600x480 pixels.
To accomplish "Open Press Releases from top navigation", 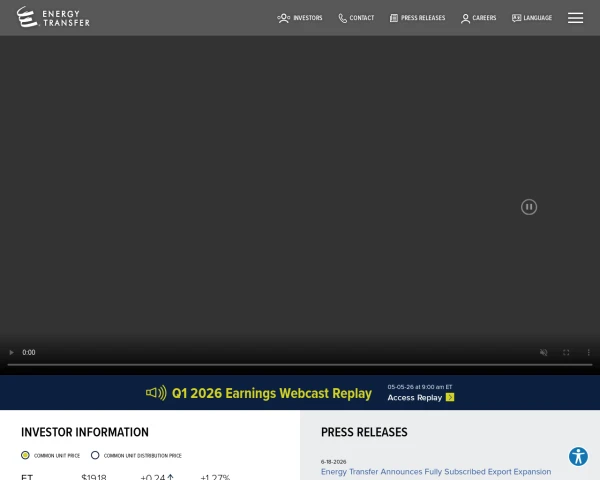I will point(417,18).
